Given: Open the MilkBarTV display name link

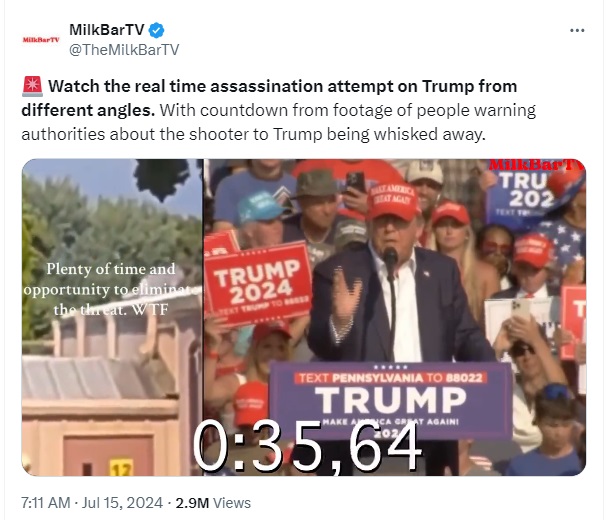Looking at the screenshot, I should click(x=106, y=30).
